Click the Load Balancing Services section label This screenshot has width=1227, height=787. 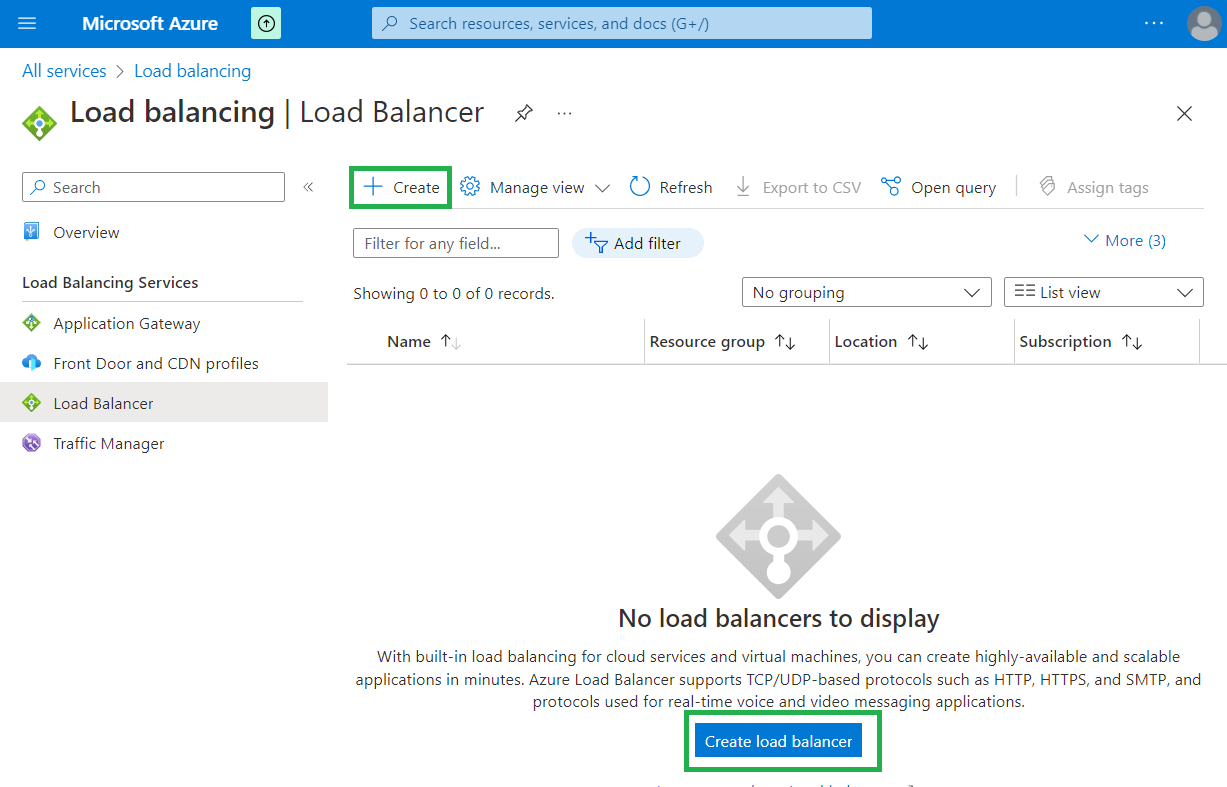click(110, 283)
